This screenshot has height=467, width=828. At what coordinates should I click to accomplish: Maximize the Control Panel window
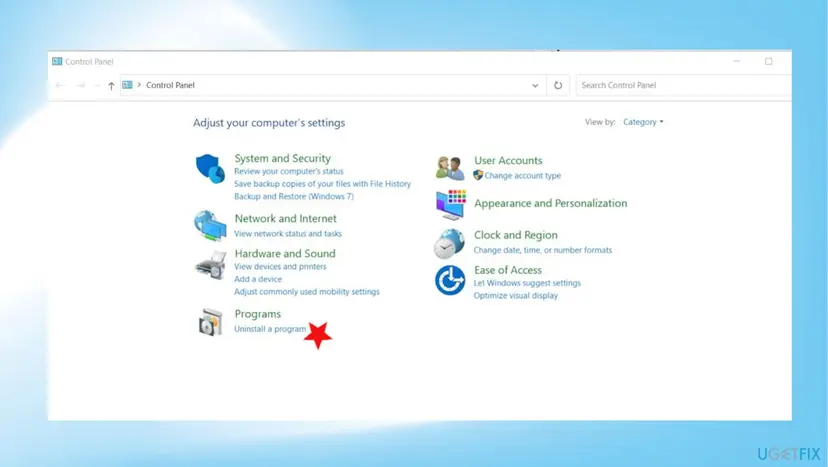(769, 61)
